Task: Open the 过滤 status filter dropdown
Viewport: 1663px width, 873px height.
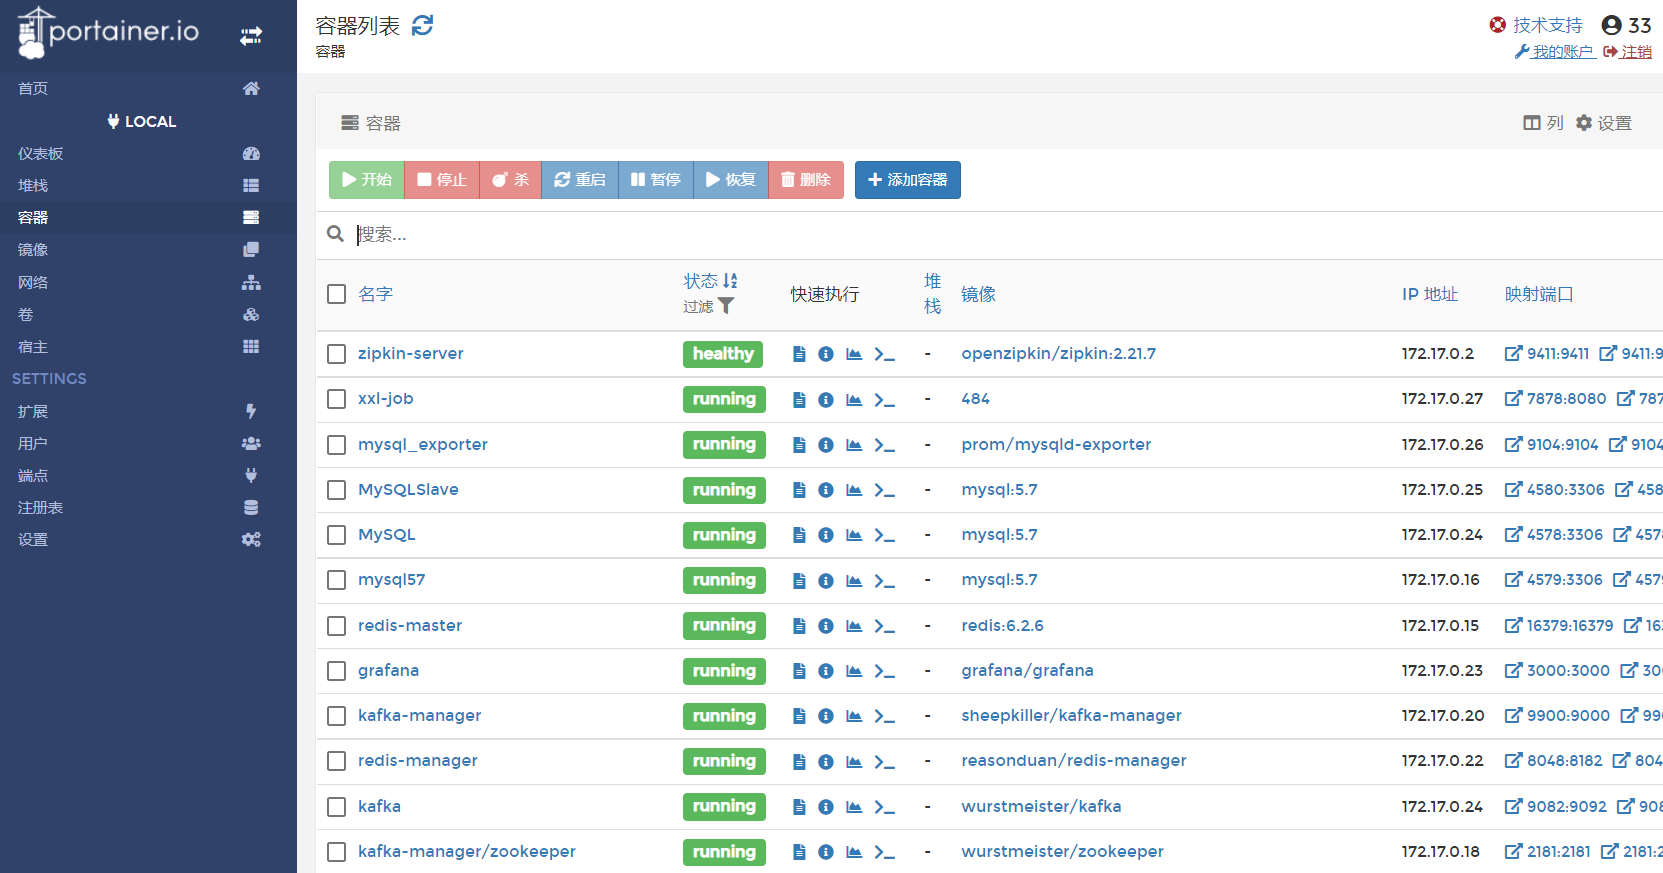Action: click(x=709, y=306)
